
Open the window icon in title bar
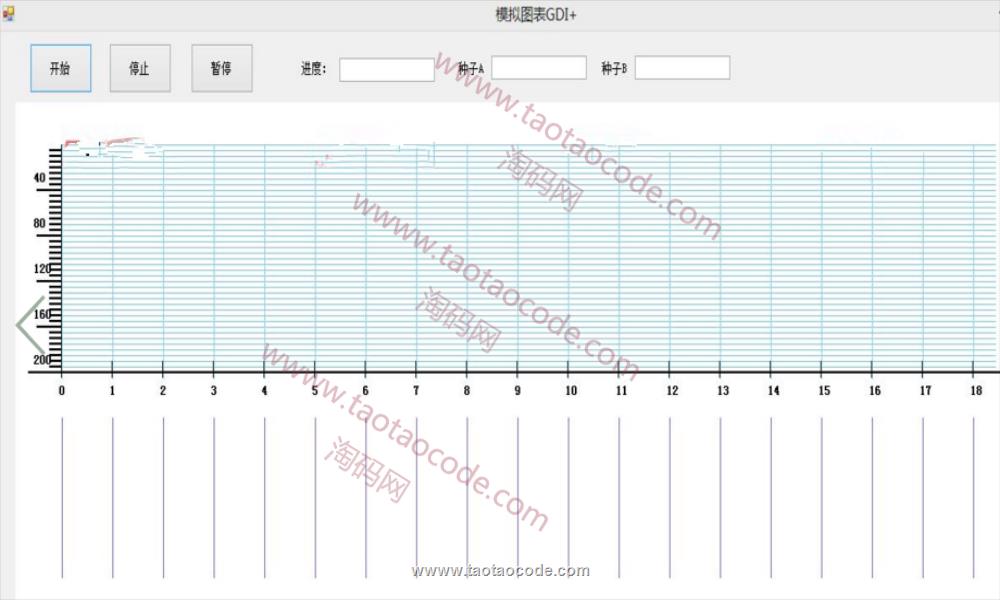click(x=9, y=14)
